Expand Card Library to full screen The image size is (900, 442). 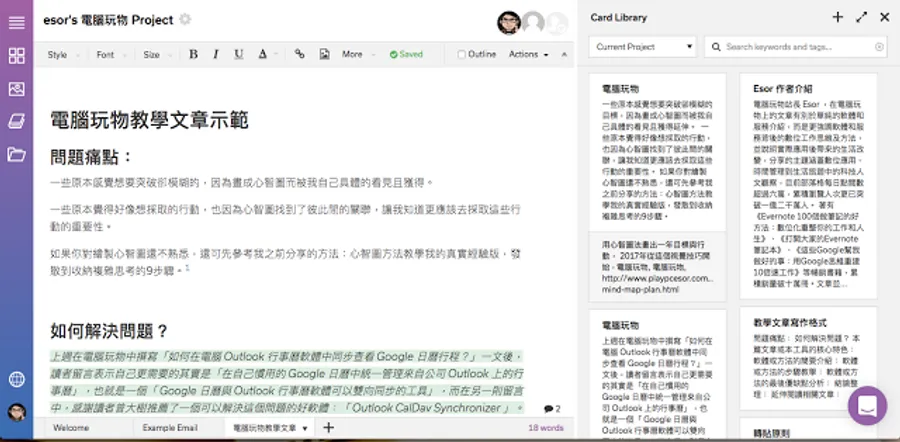(862, 17)
